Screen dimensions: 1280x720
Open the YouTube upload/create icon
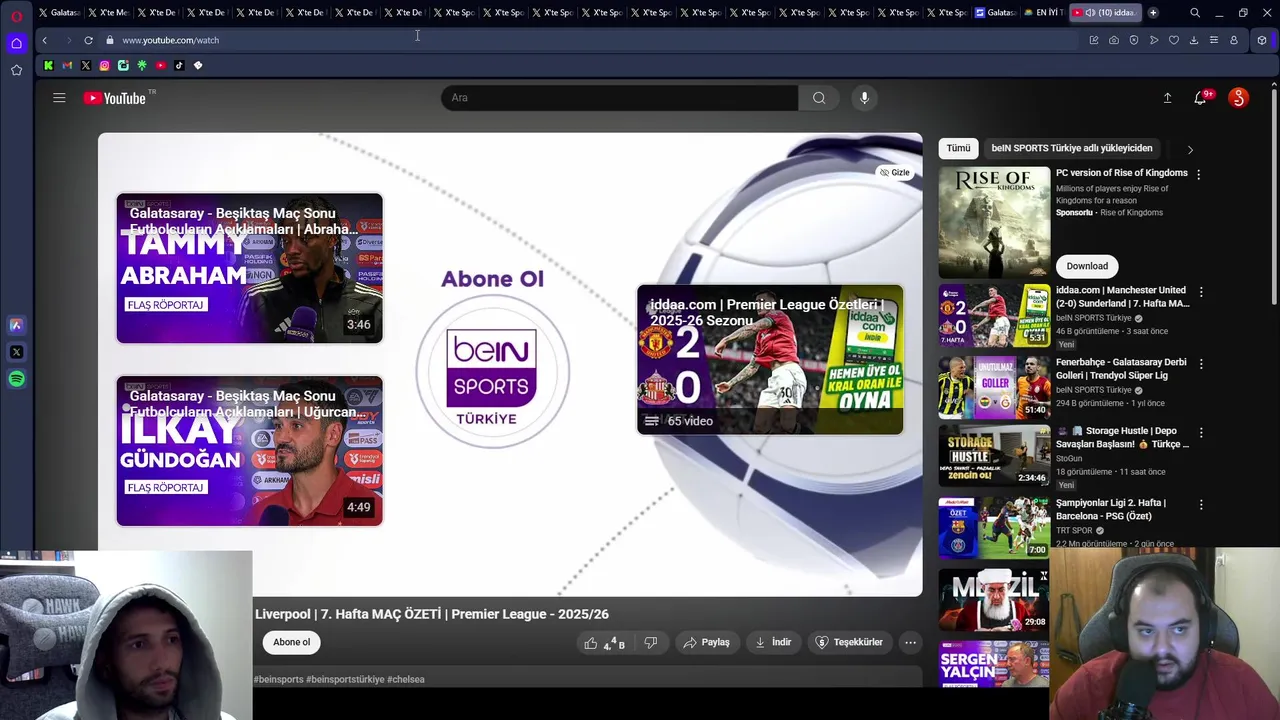pyautogui.click(x=1167, y=98)
